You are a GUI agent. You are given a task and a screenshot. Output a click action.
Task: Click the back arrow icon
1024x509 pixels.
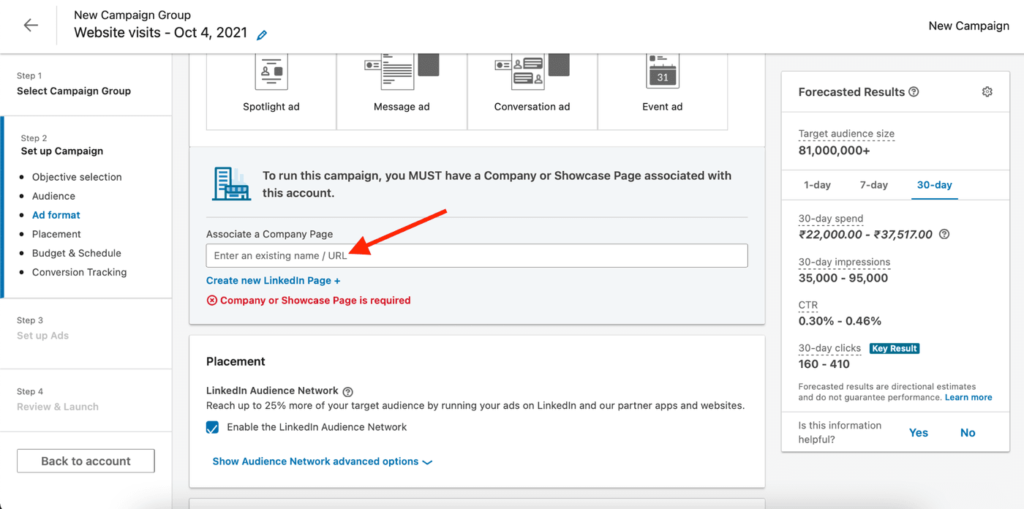point(31,25)
